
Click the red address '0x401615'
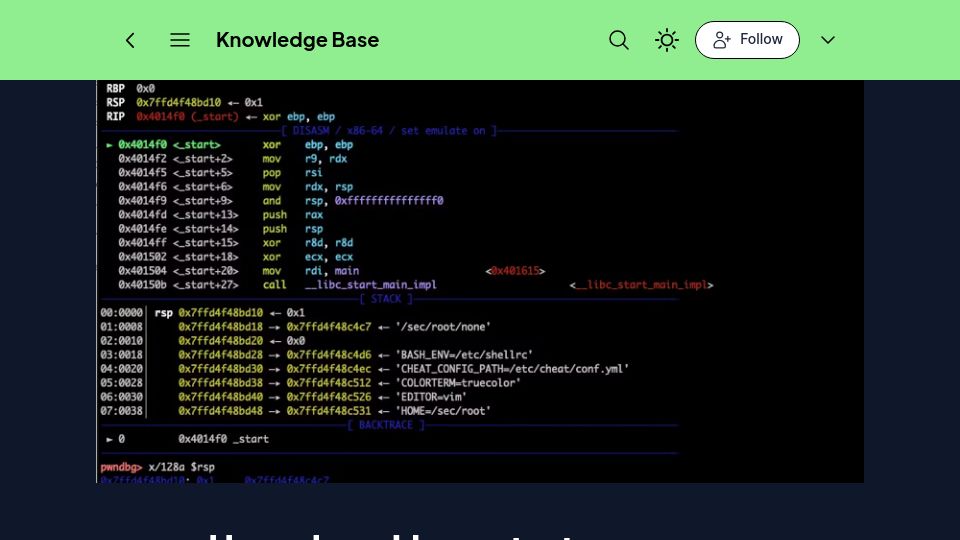(x=515, y=271)
